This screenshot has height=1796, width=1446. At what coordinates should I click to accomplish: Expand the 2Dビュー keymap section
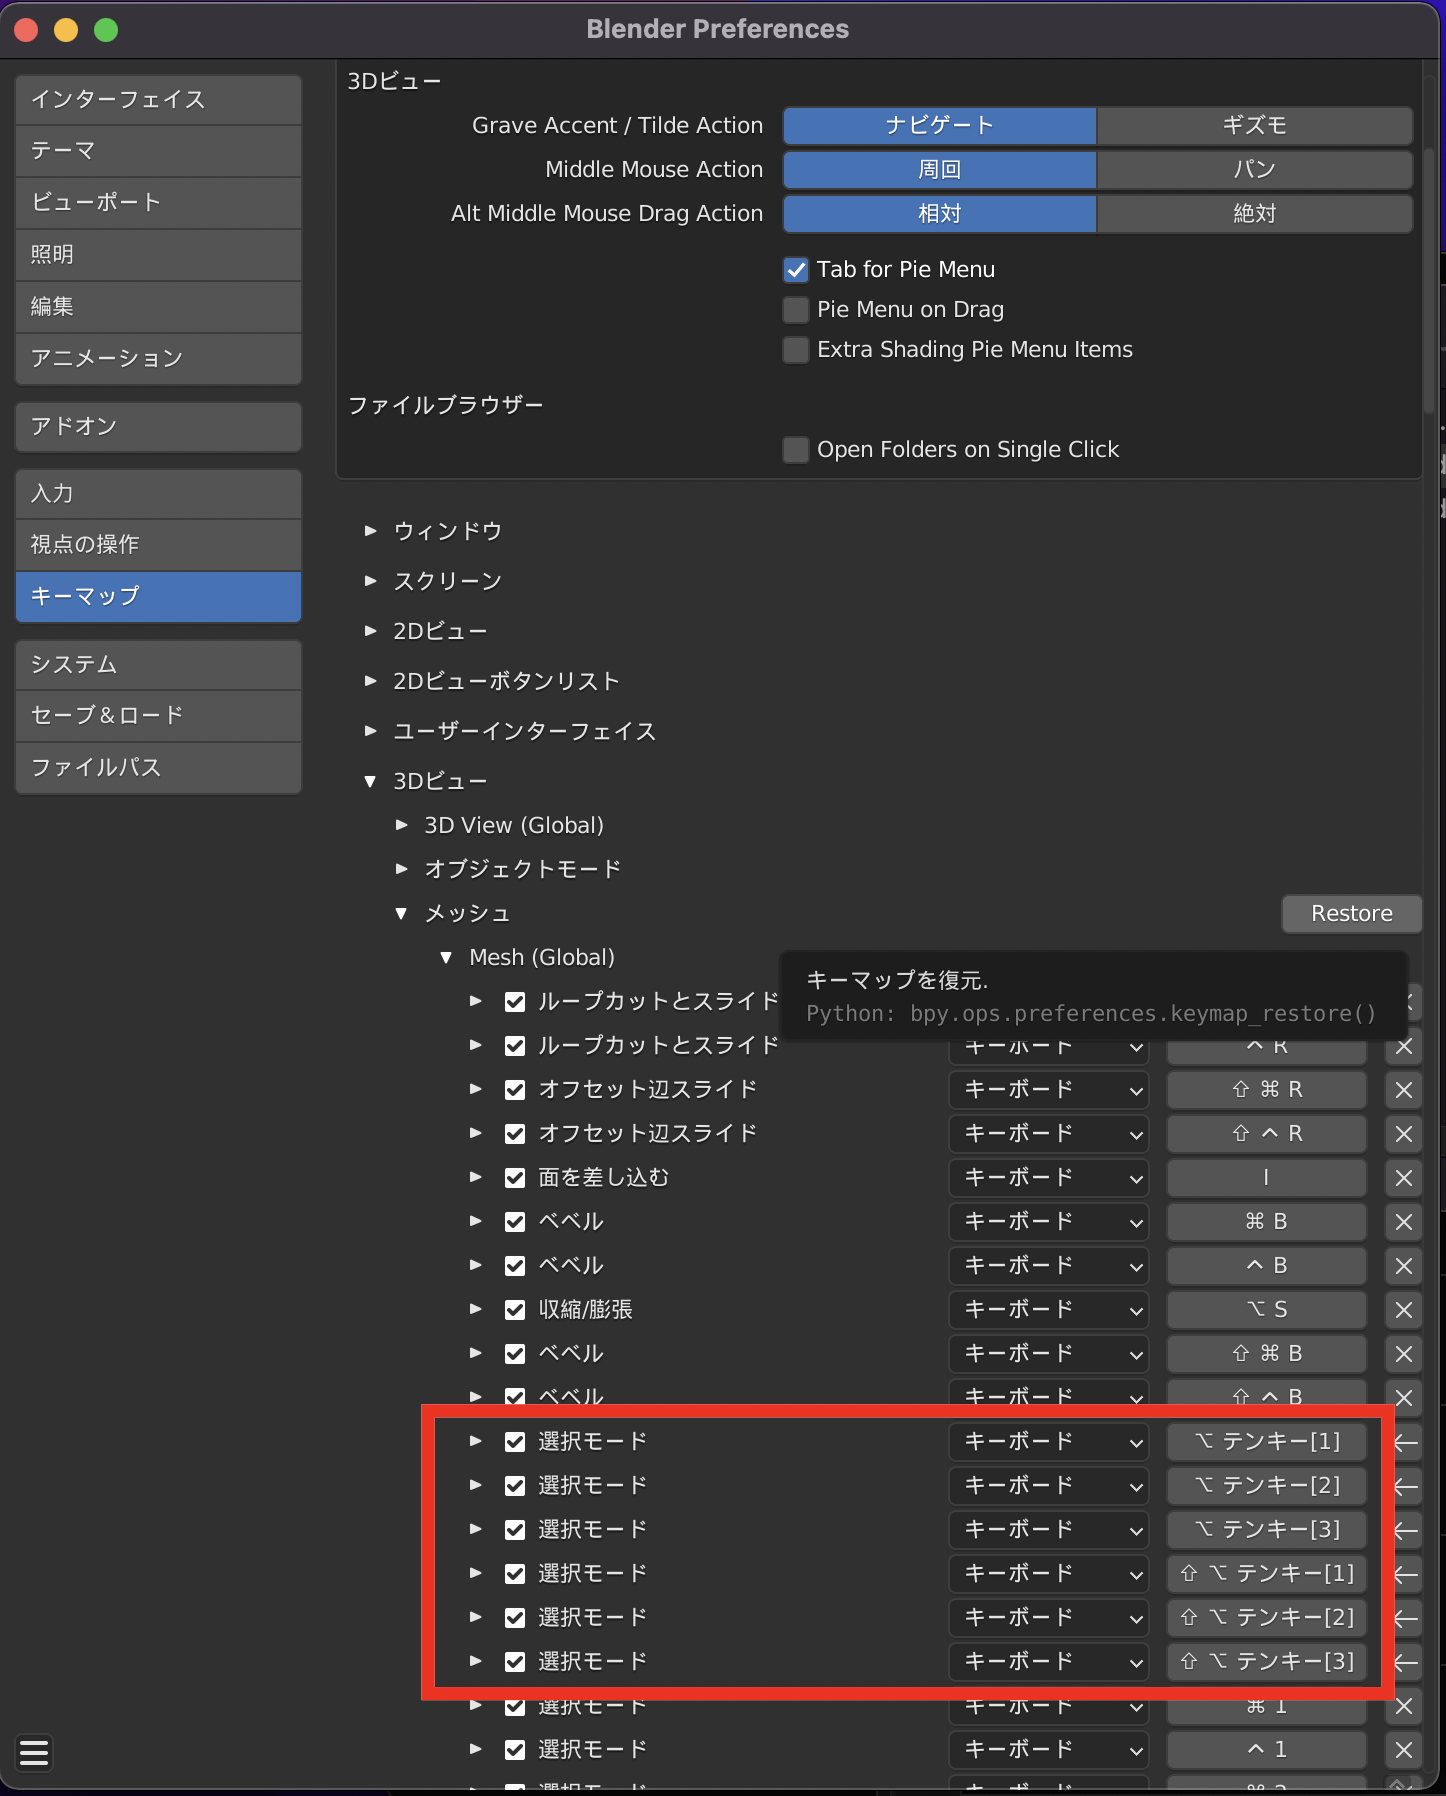pos(371,631)
